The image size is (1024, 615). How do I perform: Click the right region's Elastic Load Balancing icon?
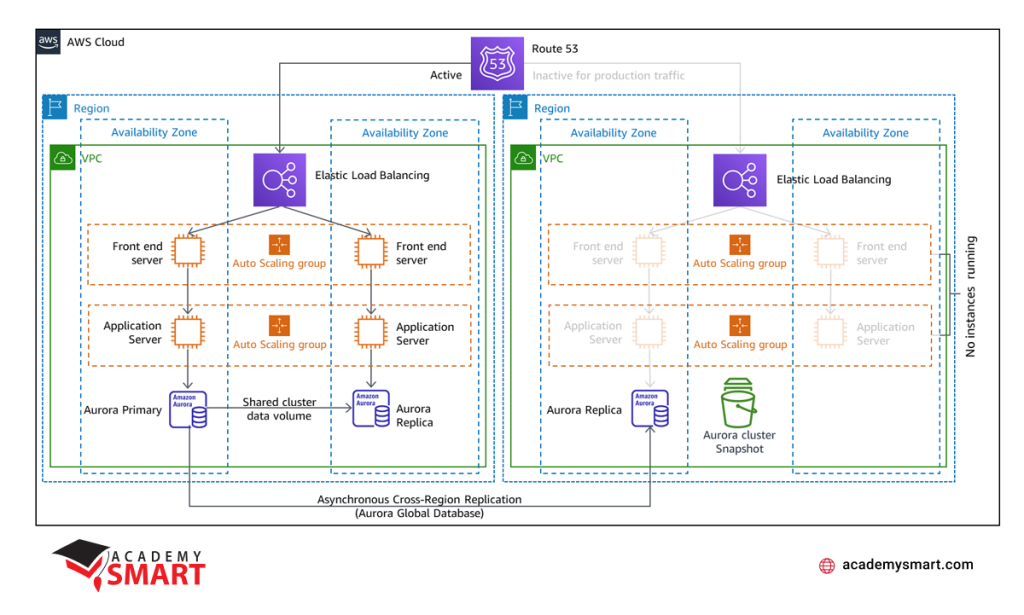click(739, 179)
